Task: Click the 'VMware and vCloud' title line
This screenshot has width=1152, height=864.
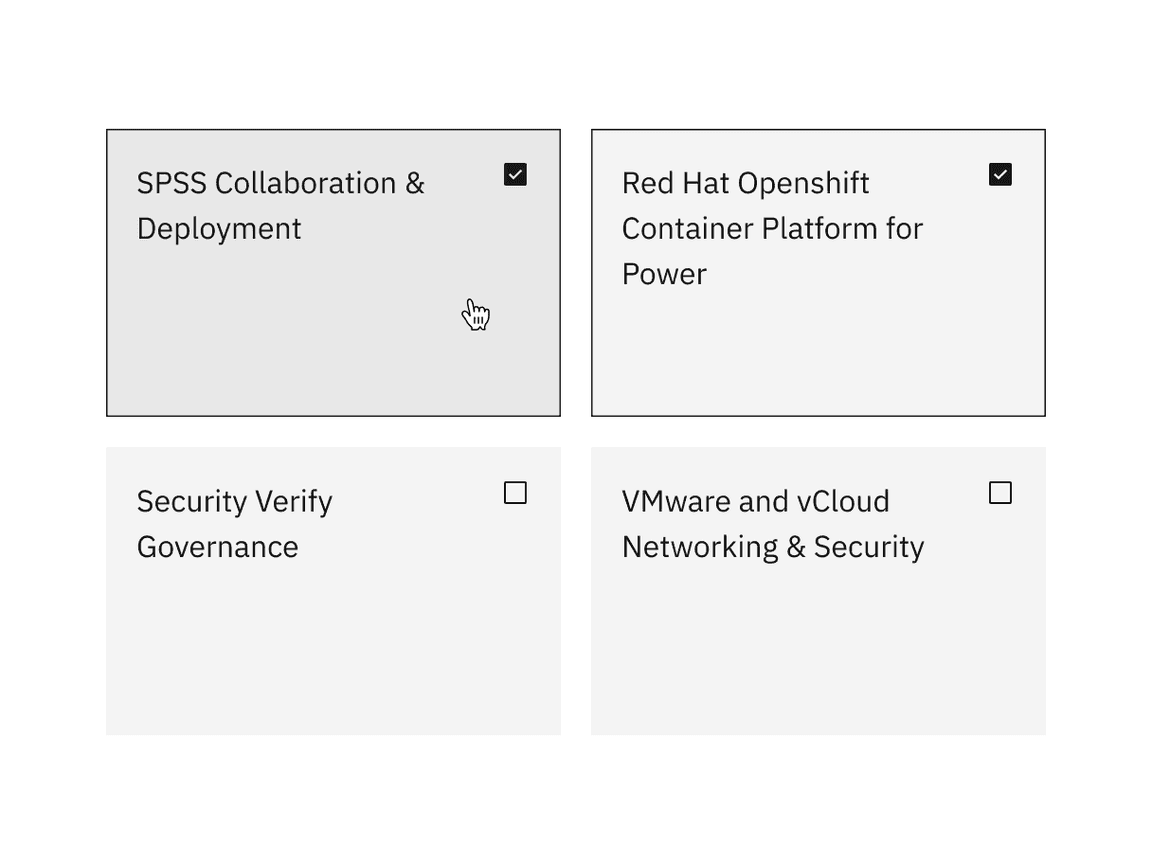Action: pyautogui.click(x=755, y=502)
